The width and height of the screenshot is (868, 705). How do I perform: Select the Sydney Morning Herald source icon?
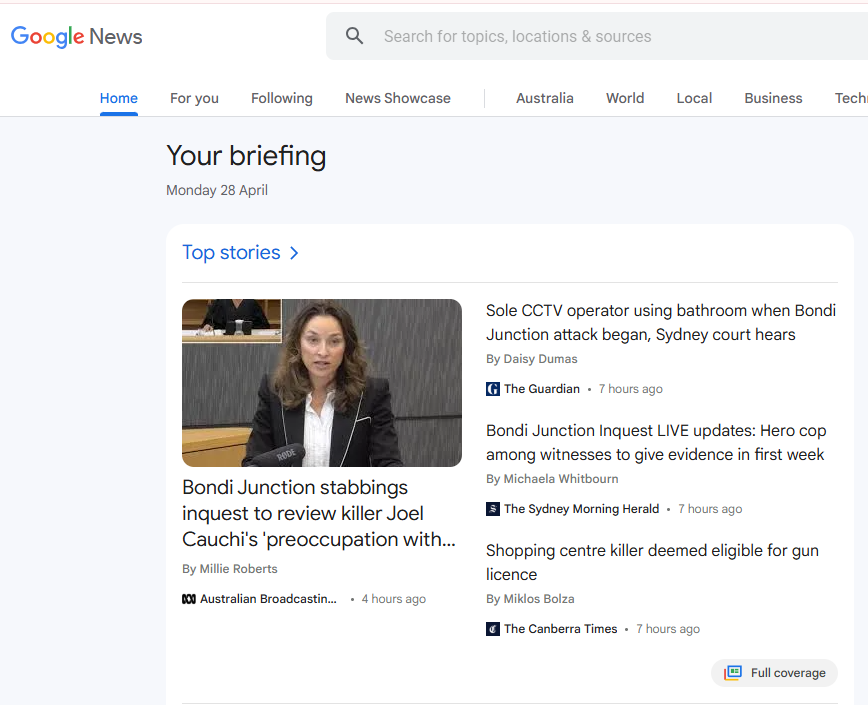pyautogui.click(x=492, y=508)
